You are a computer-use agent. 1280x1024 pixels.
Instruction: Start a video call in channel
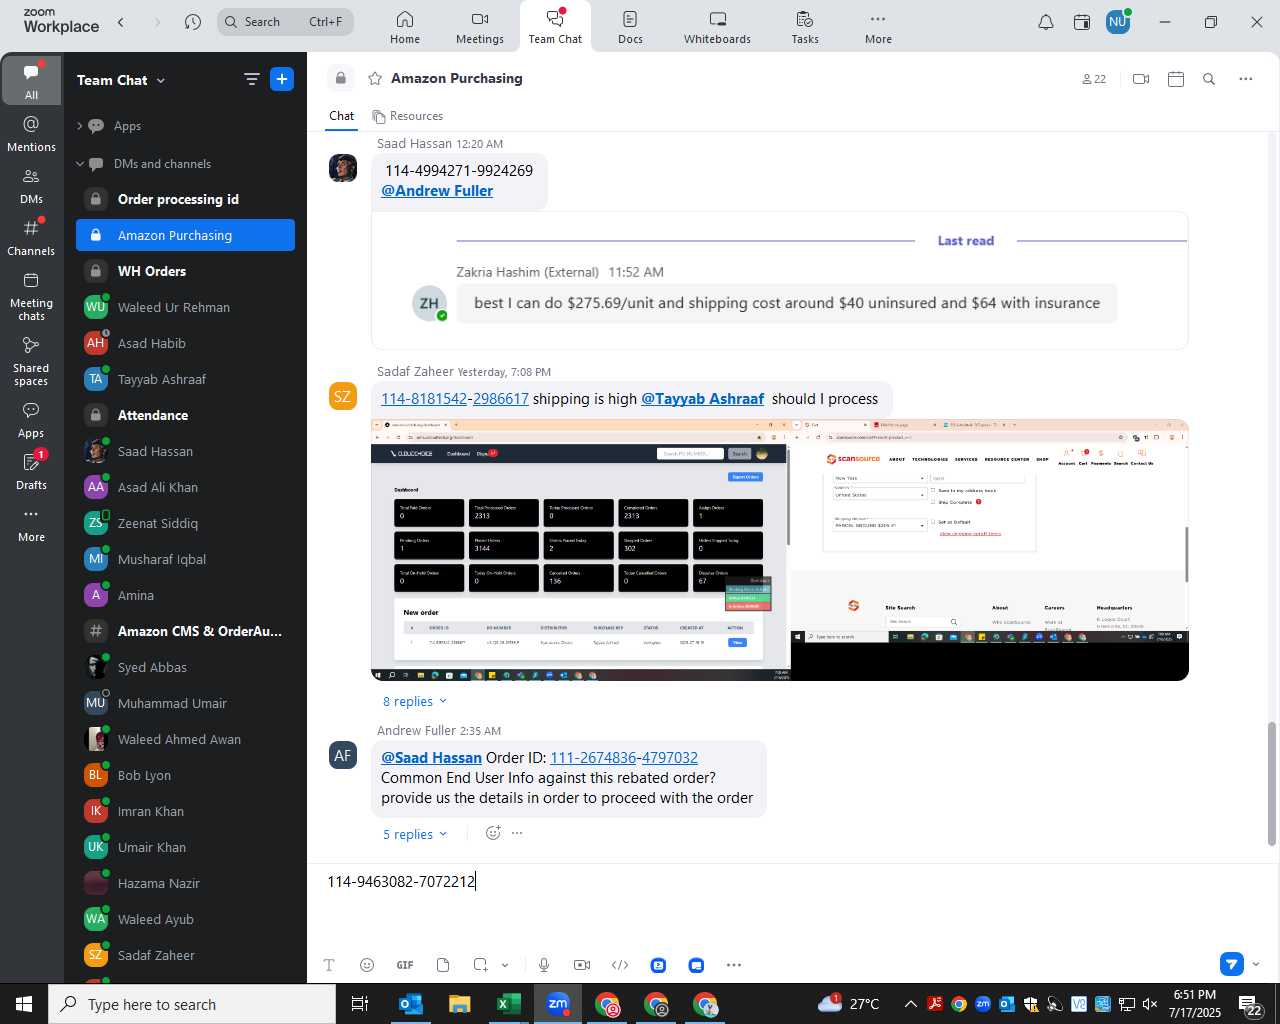click(x=1141, y=79)
